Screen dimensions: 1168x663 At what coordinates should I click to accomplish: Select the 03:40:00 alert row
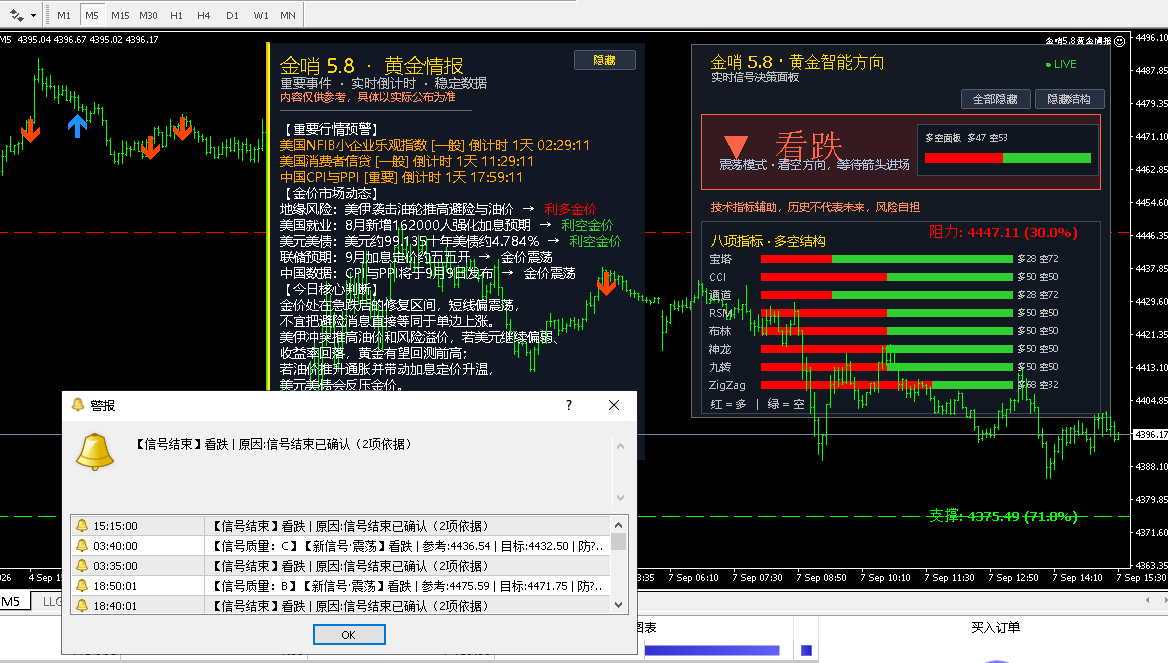(341, 546)
